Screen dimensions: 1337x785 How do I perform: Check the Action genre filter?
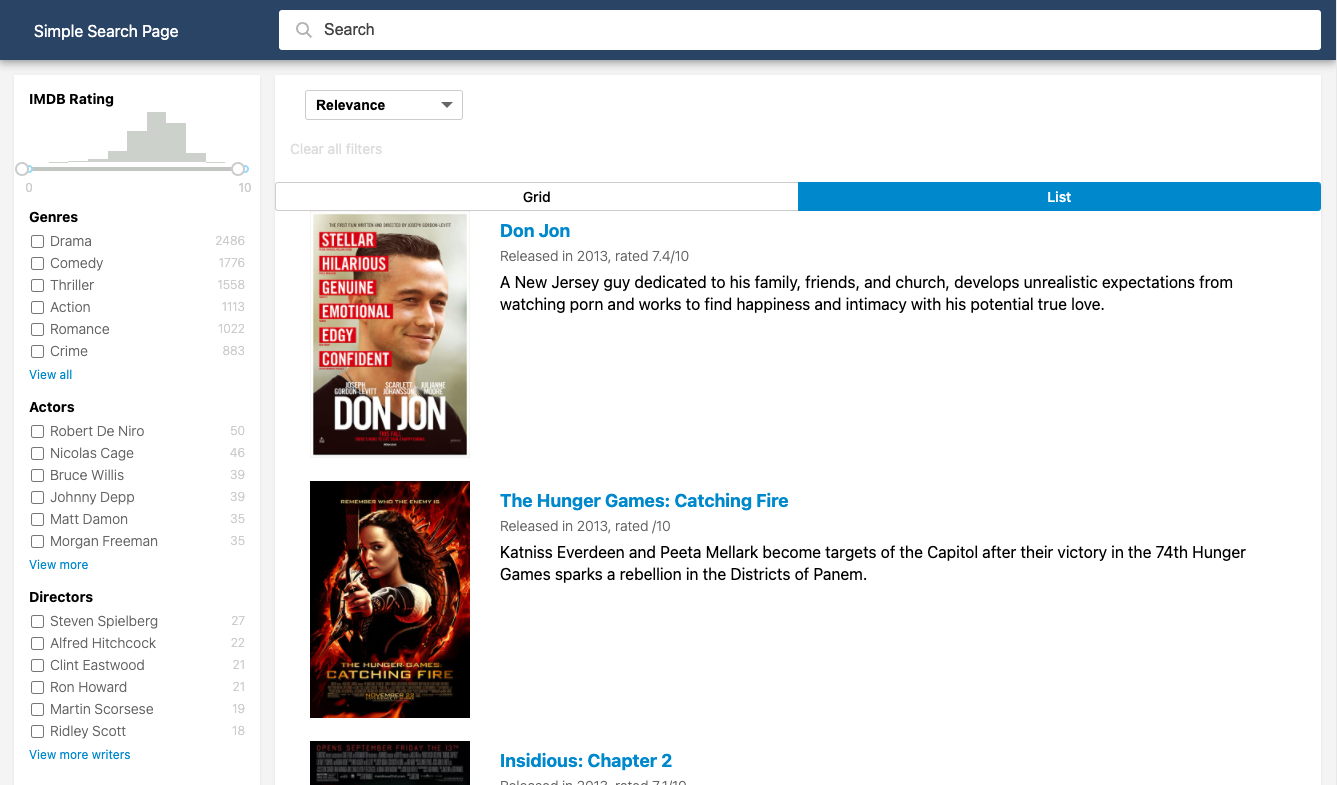37,307
